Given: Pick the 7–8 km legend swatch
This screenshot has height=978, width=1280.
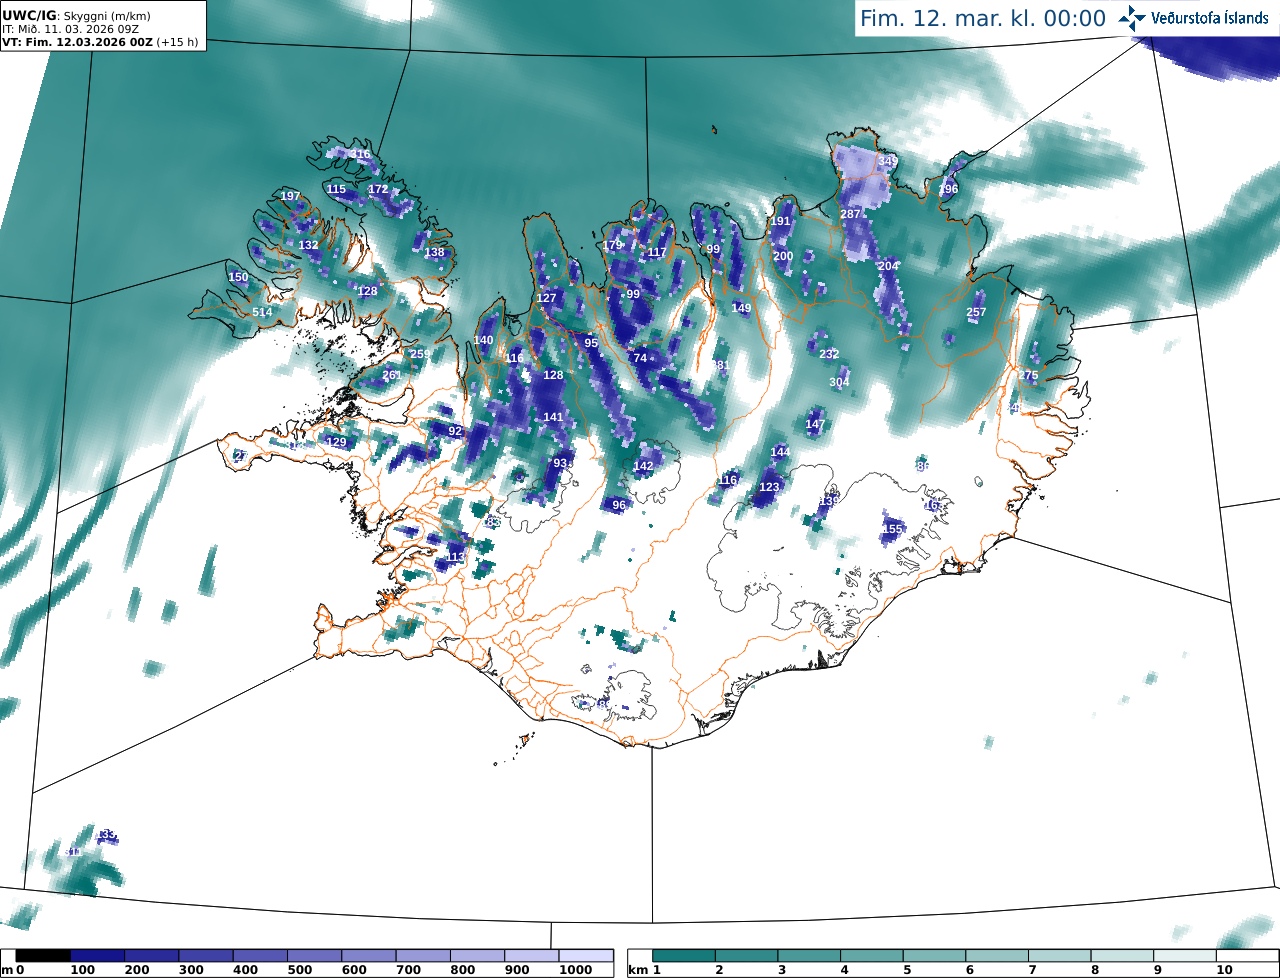Looking at the screenshot, I should tap(1062, 956).
